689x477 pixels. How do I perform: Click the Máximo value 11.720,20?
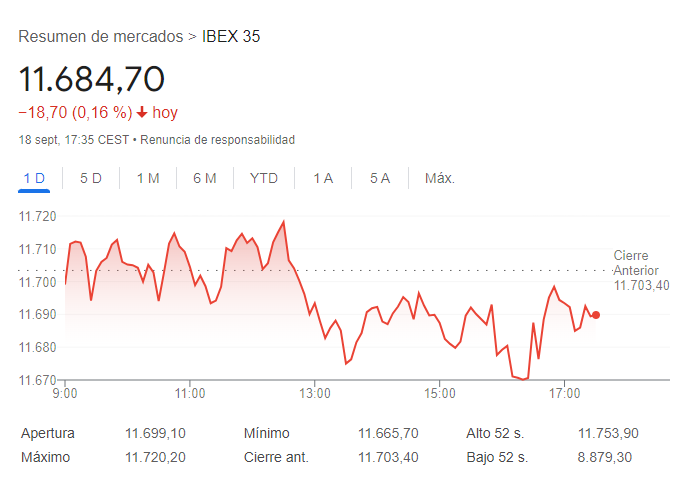click(155, 457)
